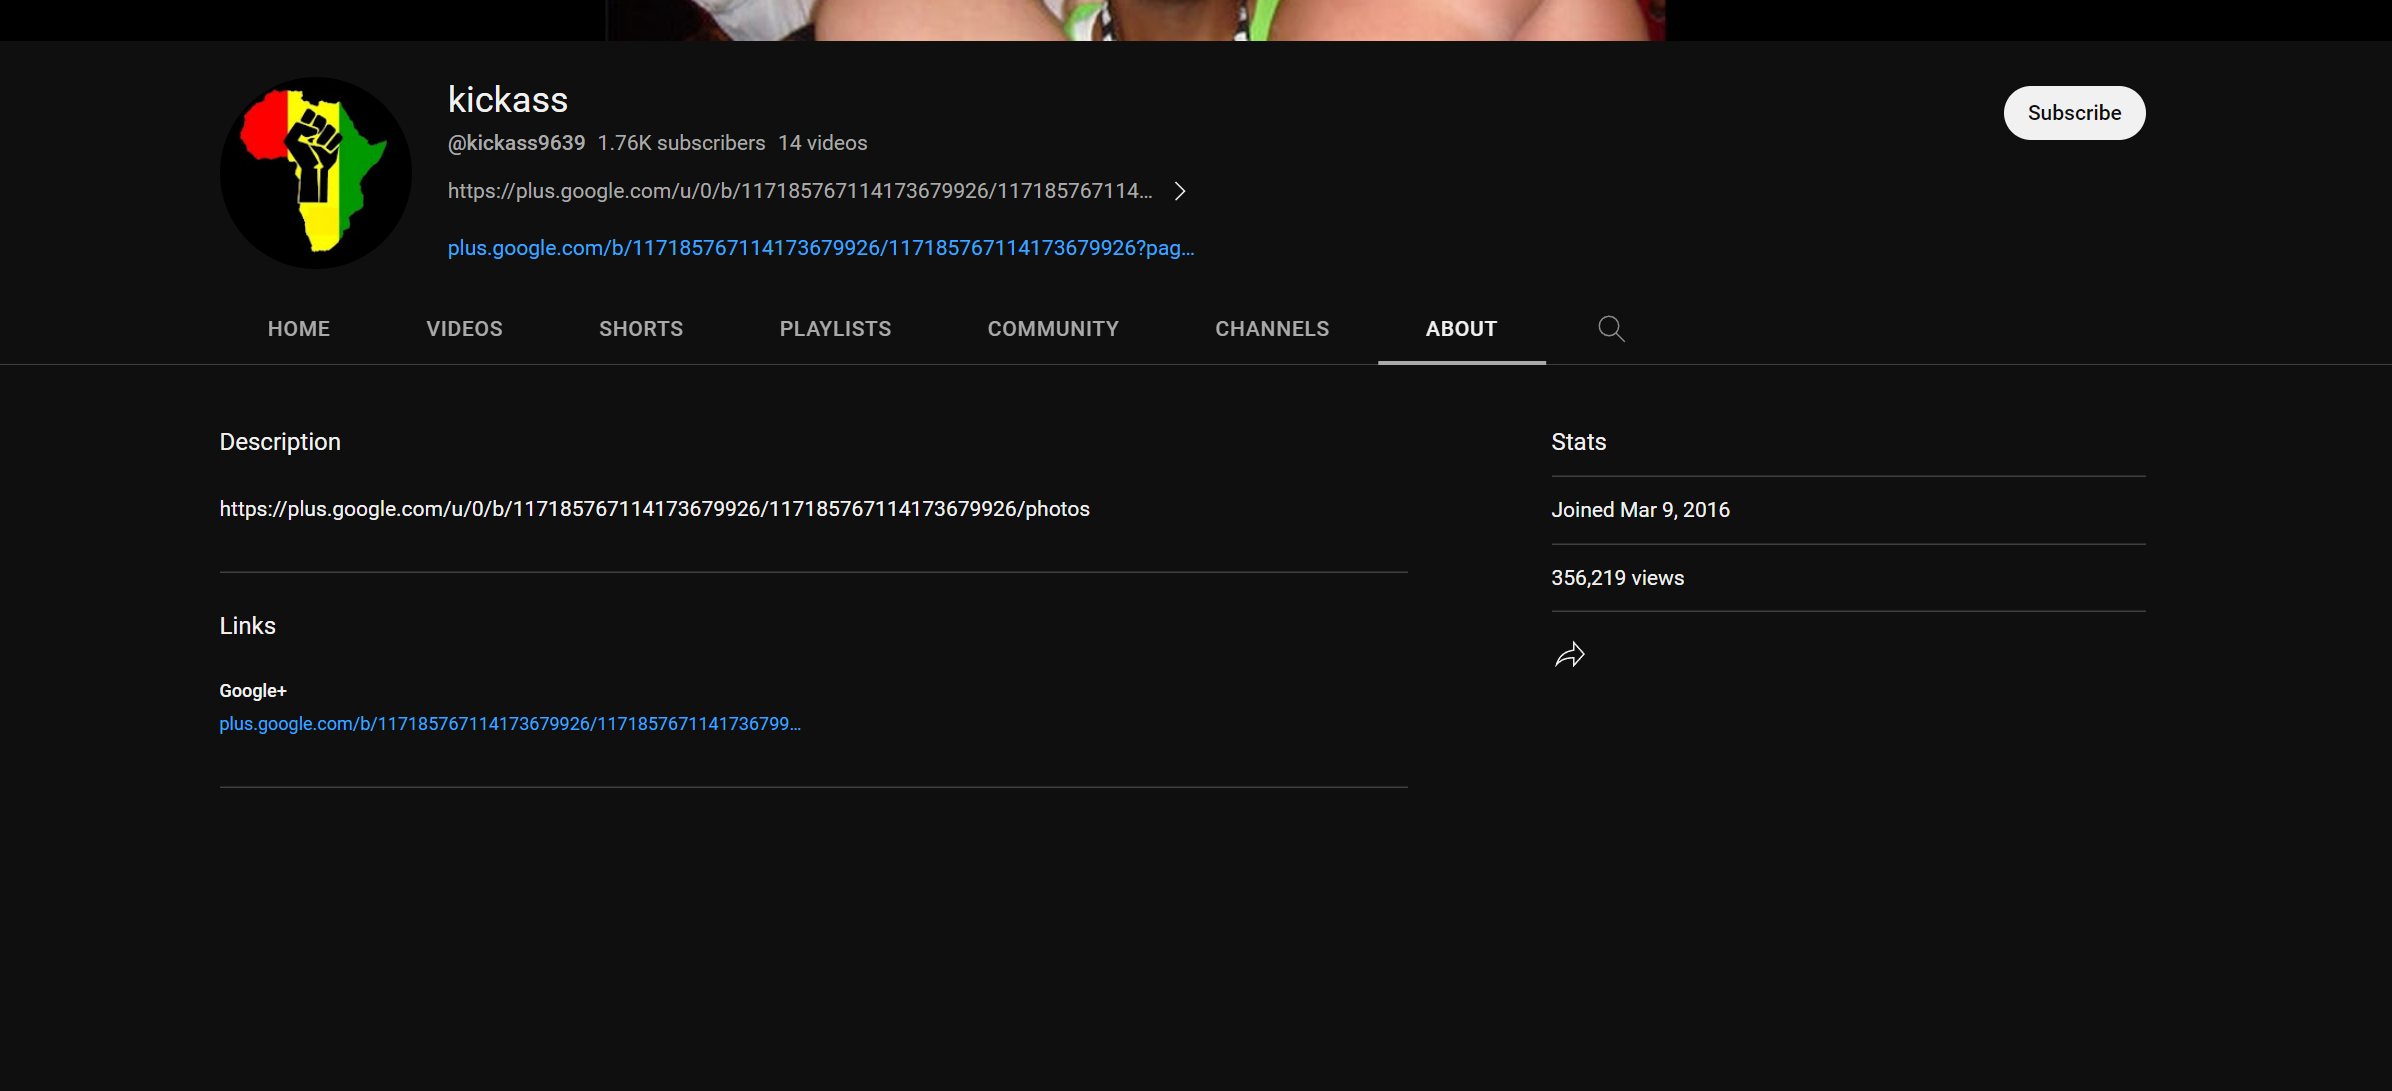Click the channel search magnifier icon
The image size is (2392, 1091).
click(x=1611, y=329)
